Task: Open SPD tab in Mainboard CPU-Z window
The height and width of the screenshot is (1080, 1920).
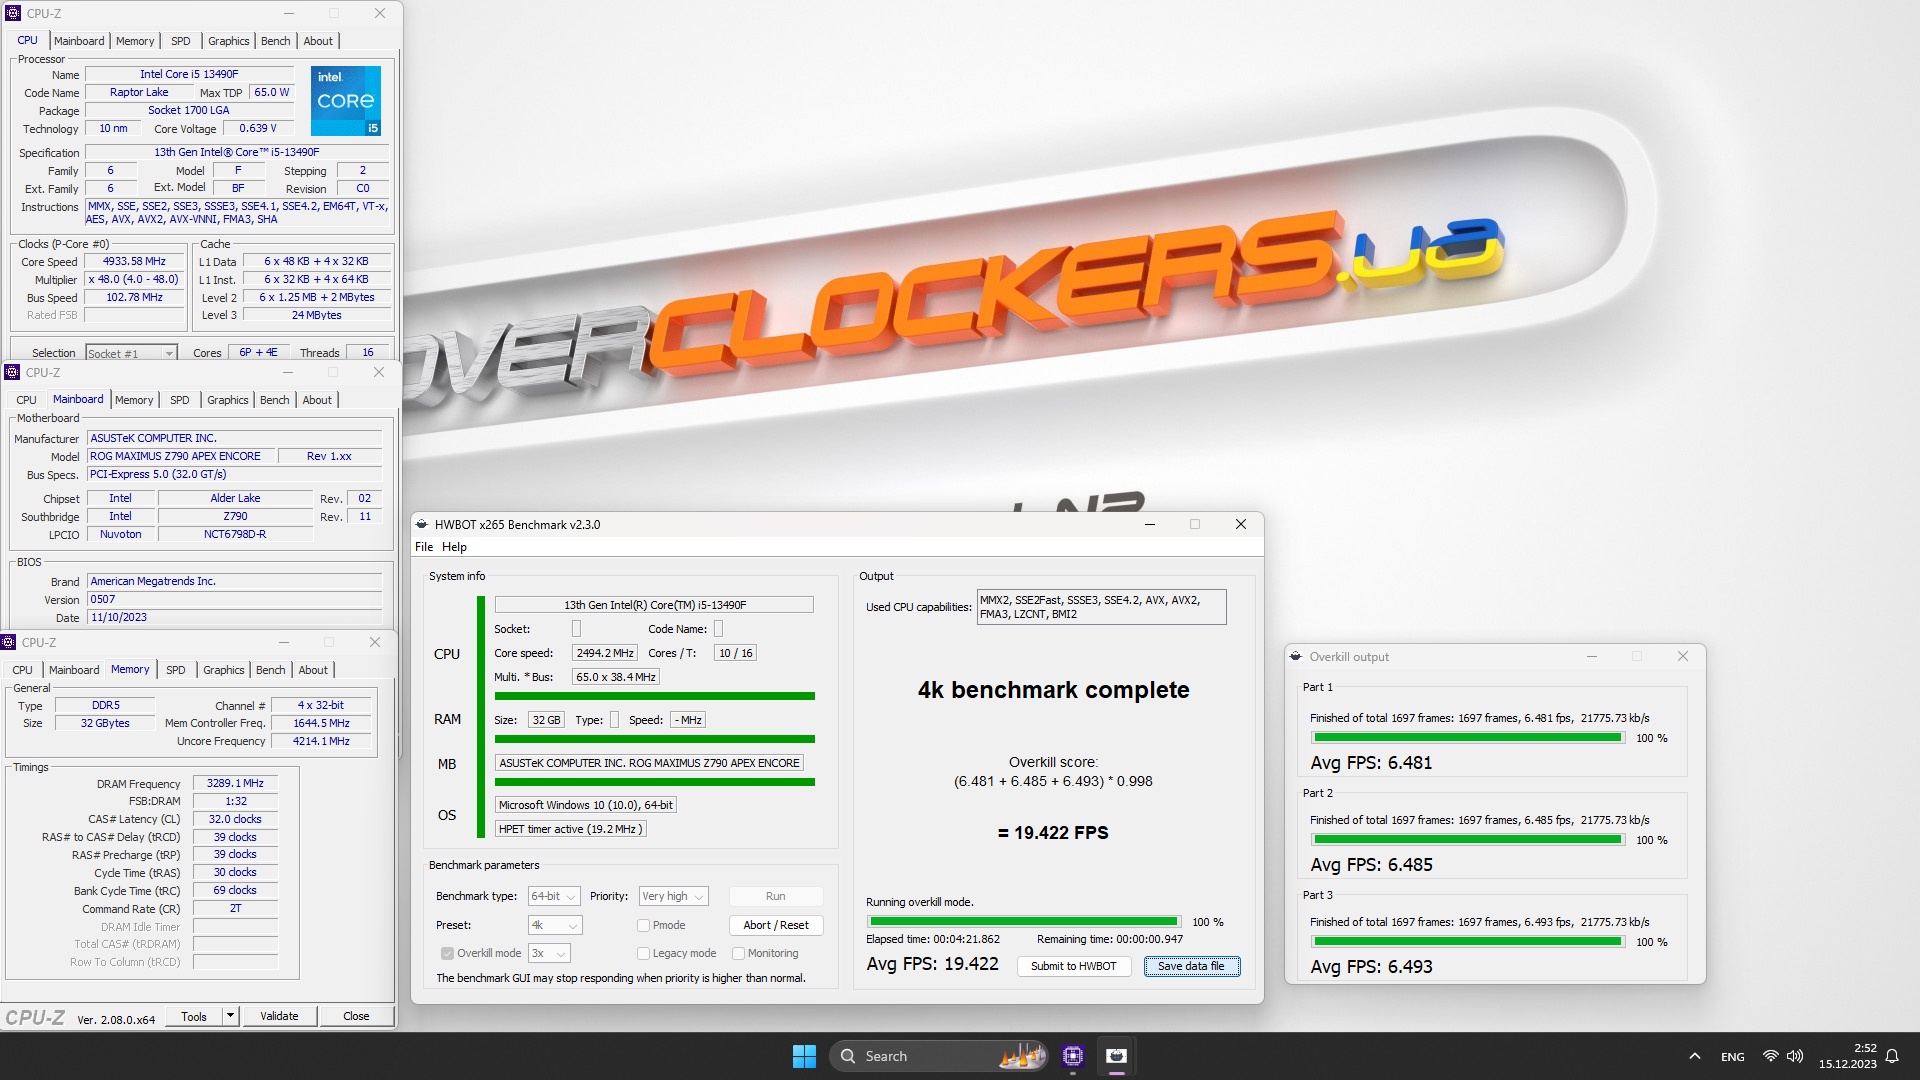Action: coord(179,400)
